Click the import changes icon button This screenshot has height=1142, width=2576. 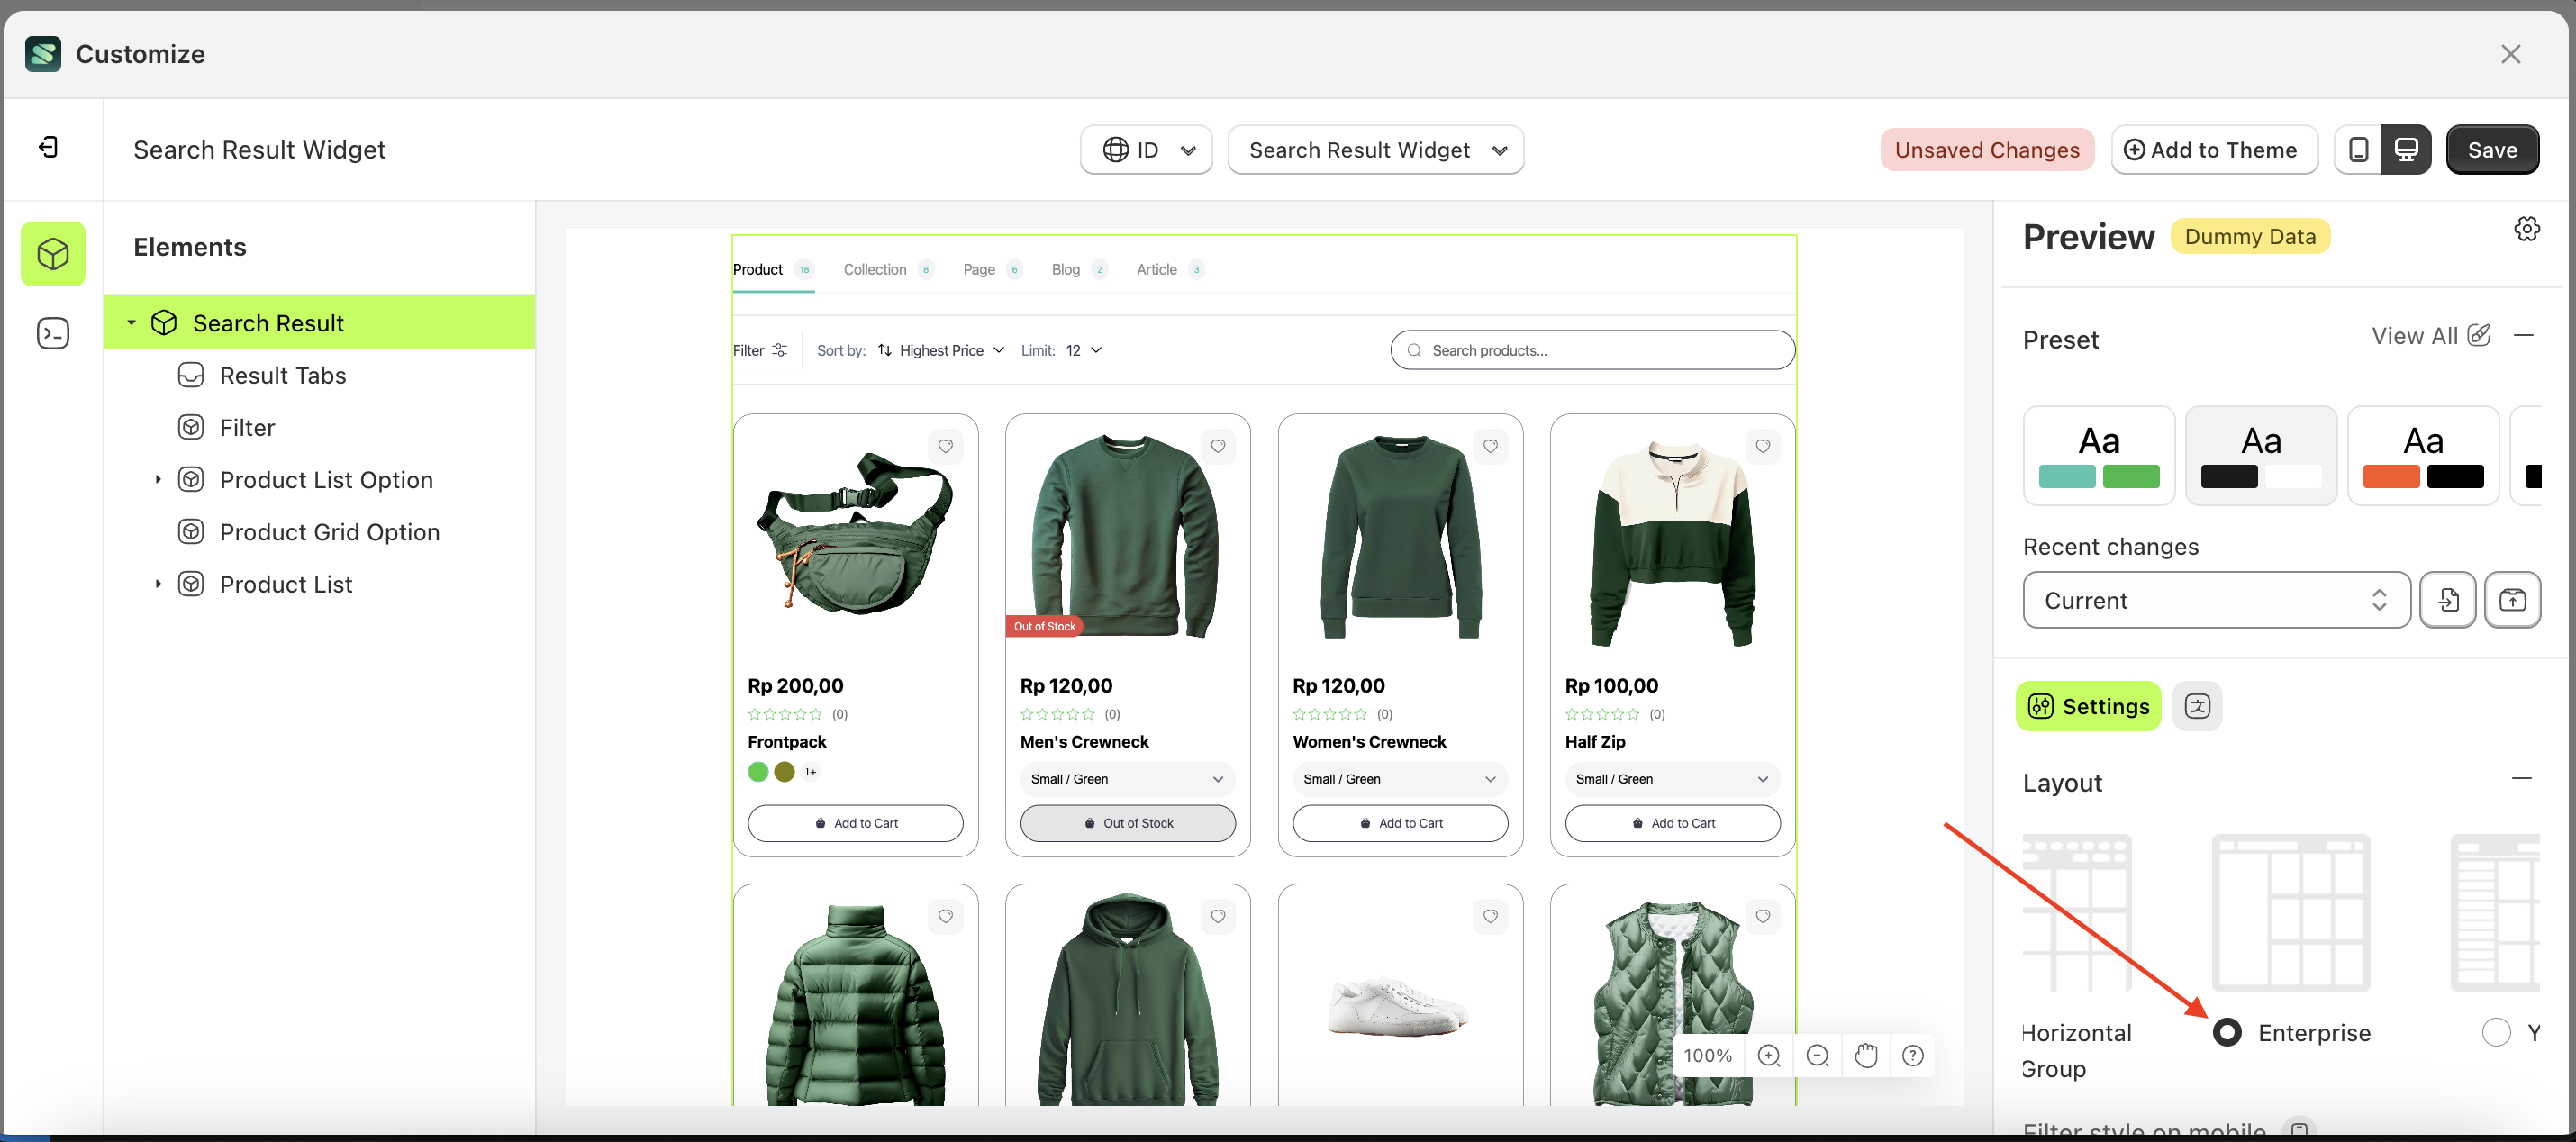pyautogui.click(x=2447, y=600)
